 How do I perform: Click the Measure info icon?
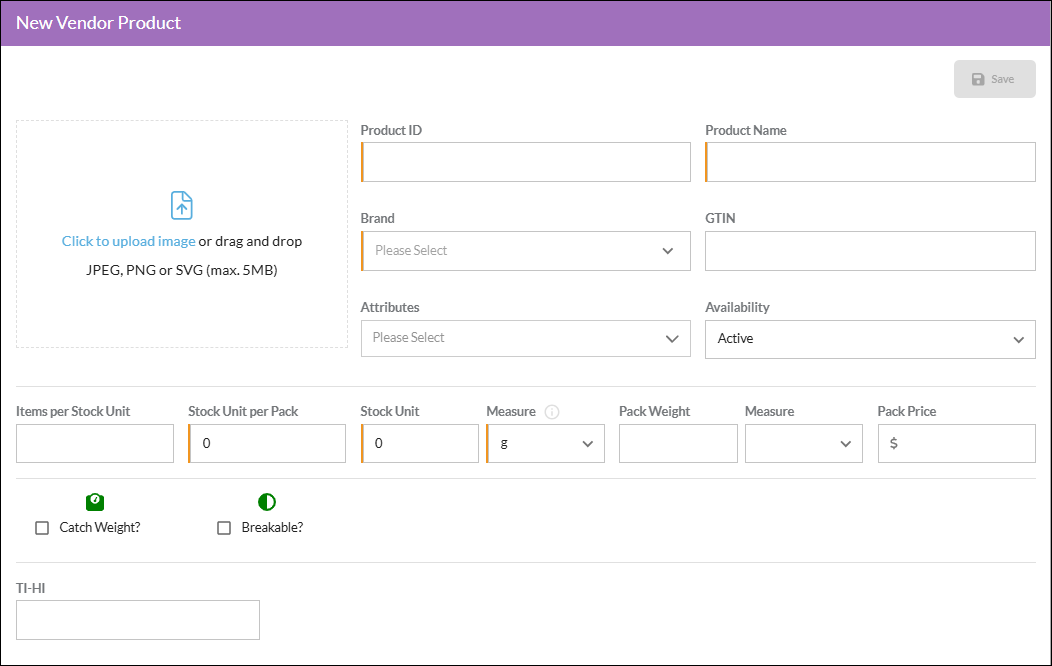click(551, 412)
